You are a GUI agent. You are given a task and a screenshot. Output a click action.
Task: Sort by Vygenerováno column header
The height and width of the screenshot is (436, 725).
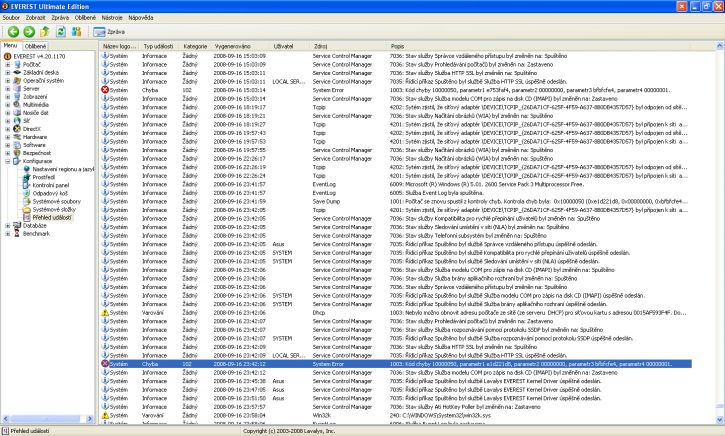coord(240,46)
